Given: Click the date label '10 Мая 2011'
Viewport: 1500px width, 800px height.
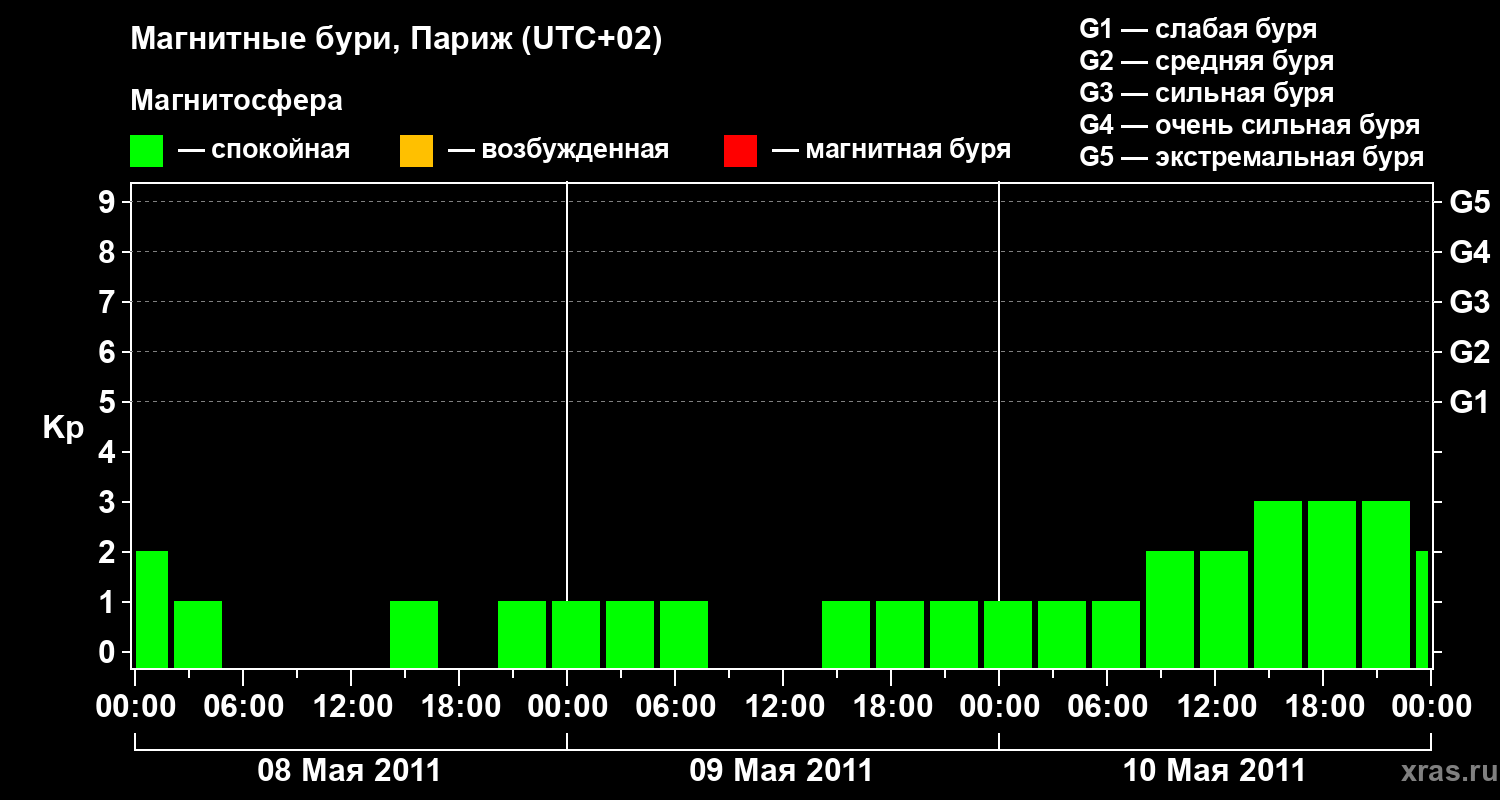Looking at the screenshot, I should point(1214,771).
